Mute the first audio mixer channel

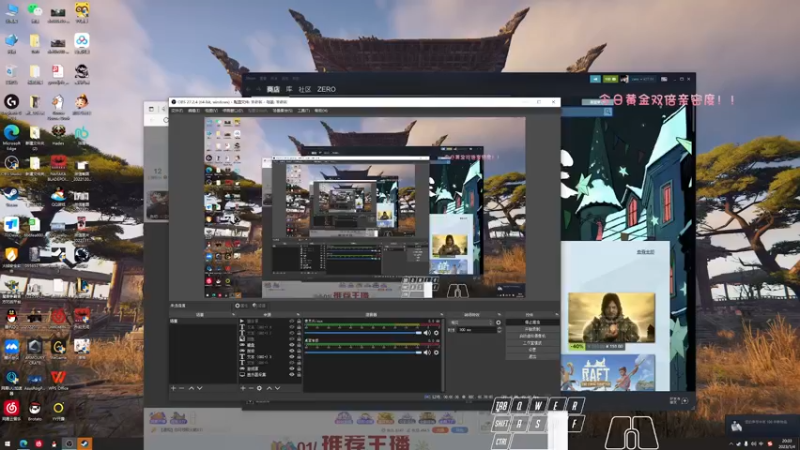click(x=427, y=333)
